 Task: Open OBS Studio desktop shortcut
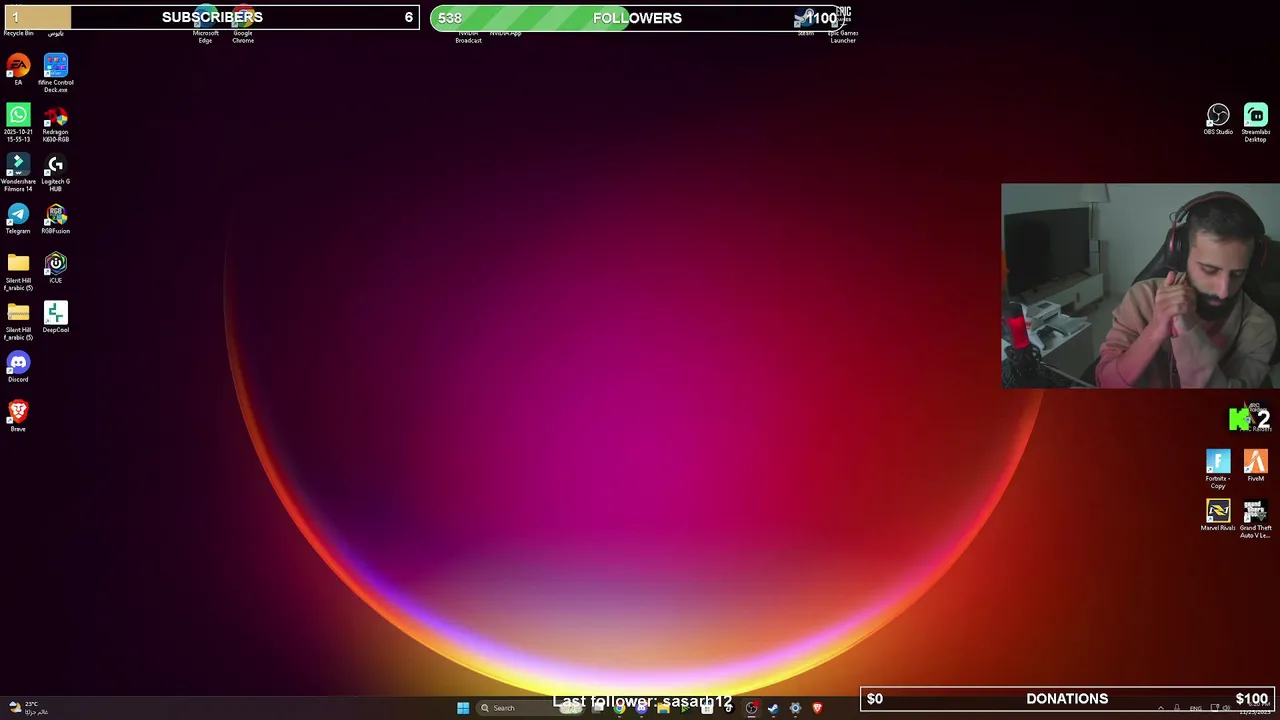1218,119
